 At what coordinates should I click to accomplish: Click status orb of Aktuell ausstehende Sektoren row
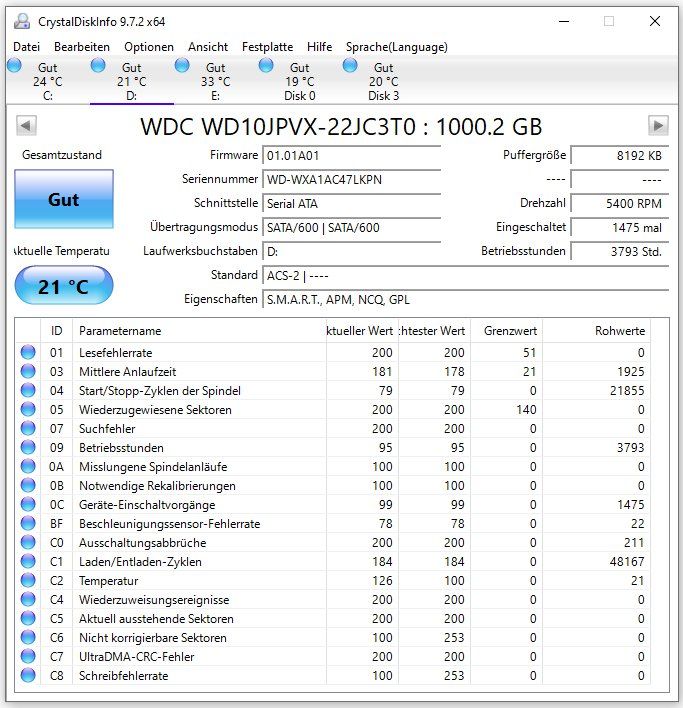point(28,618)
